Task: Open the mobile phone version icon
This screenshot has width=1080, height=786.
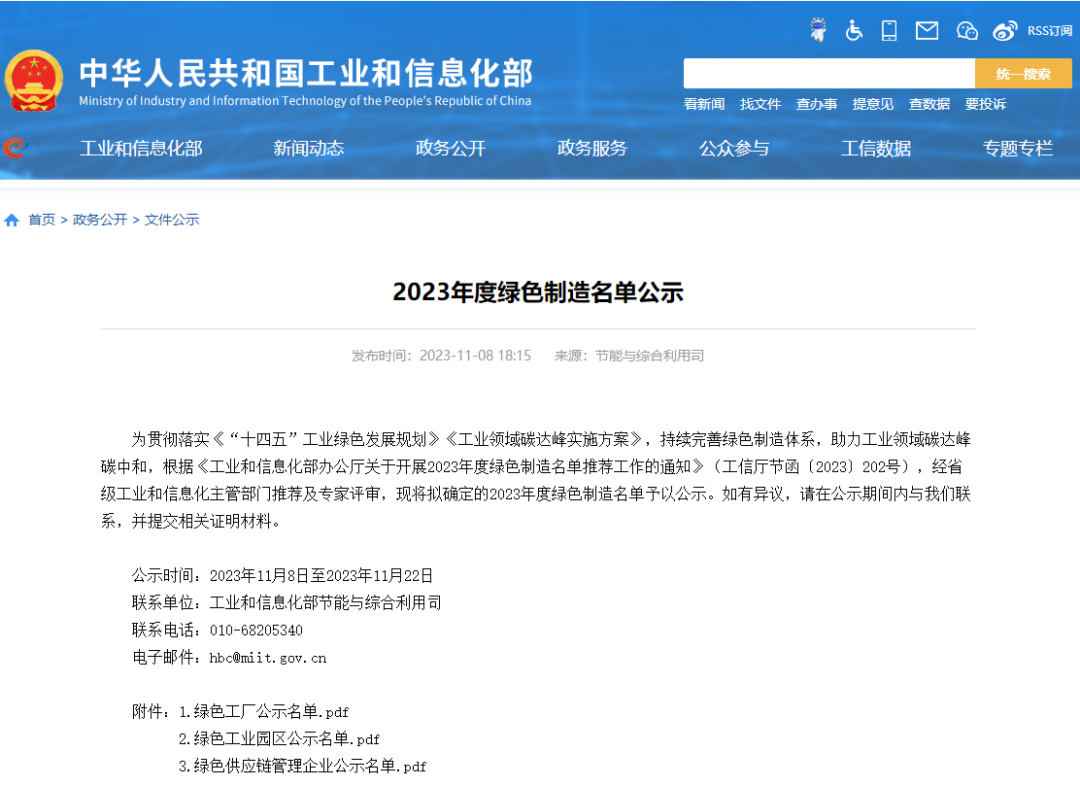Action: click(889, 30)
